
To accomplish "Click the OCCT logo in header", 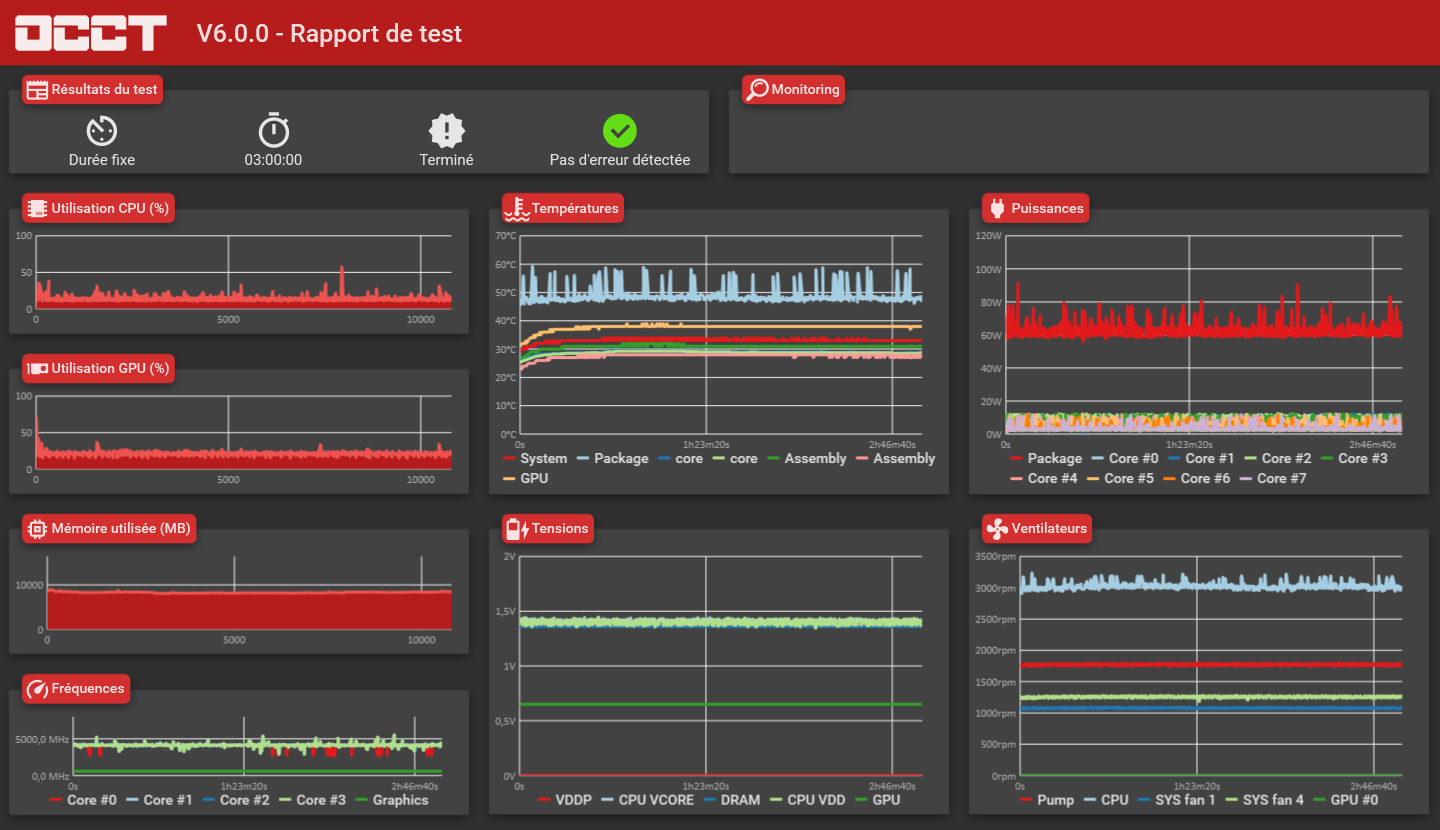I will pos(90,33).
